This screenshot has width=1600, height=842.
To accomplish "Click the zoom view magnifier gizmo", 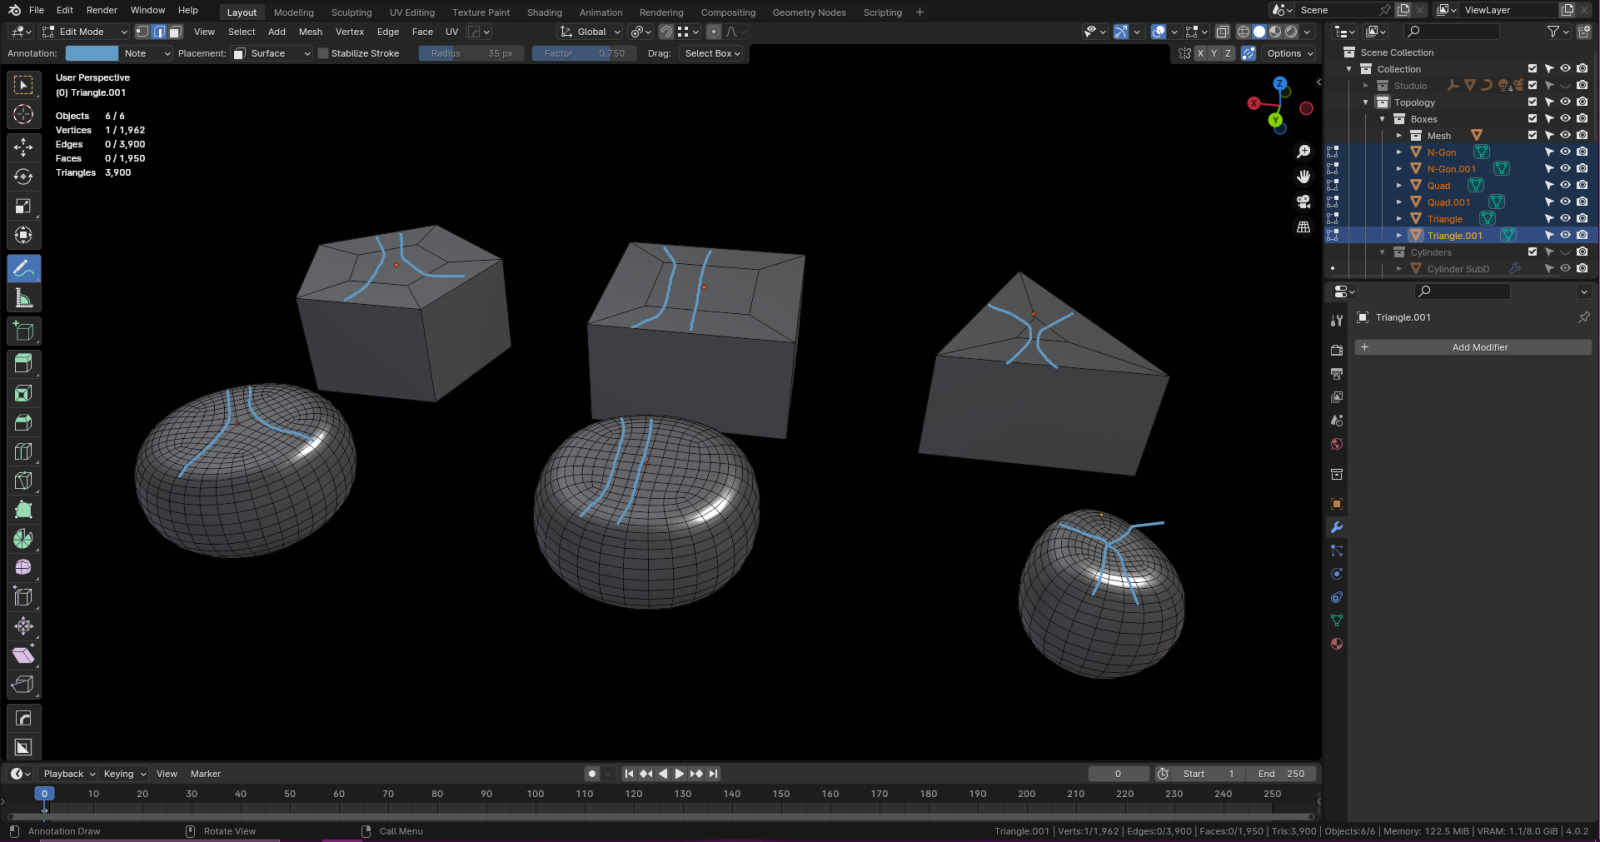I will (1303, 152).
